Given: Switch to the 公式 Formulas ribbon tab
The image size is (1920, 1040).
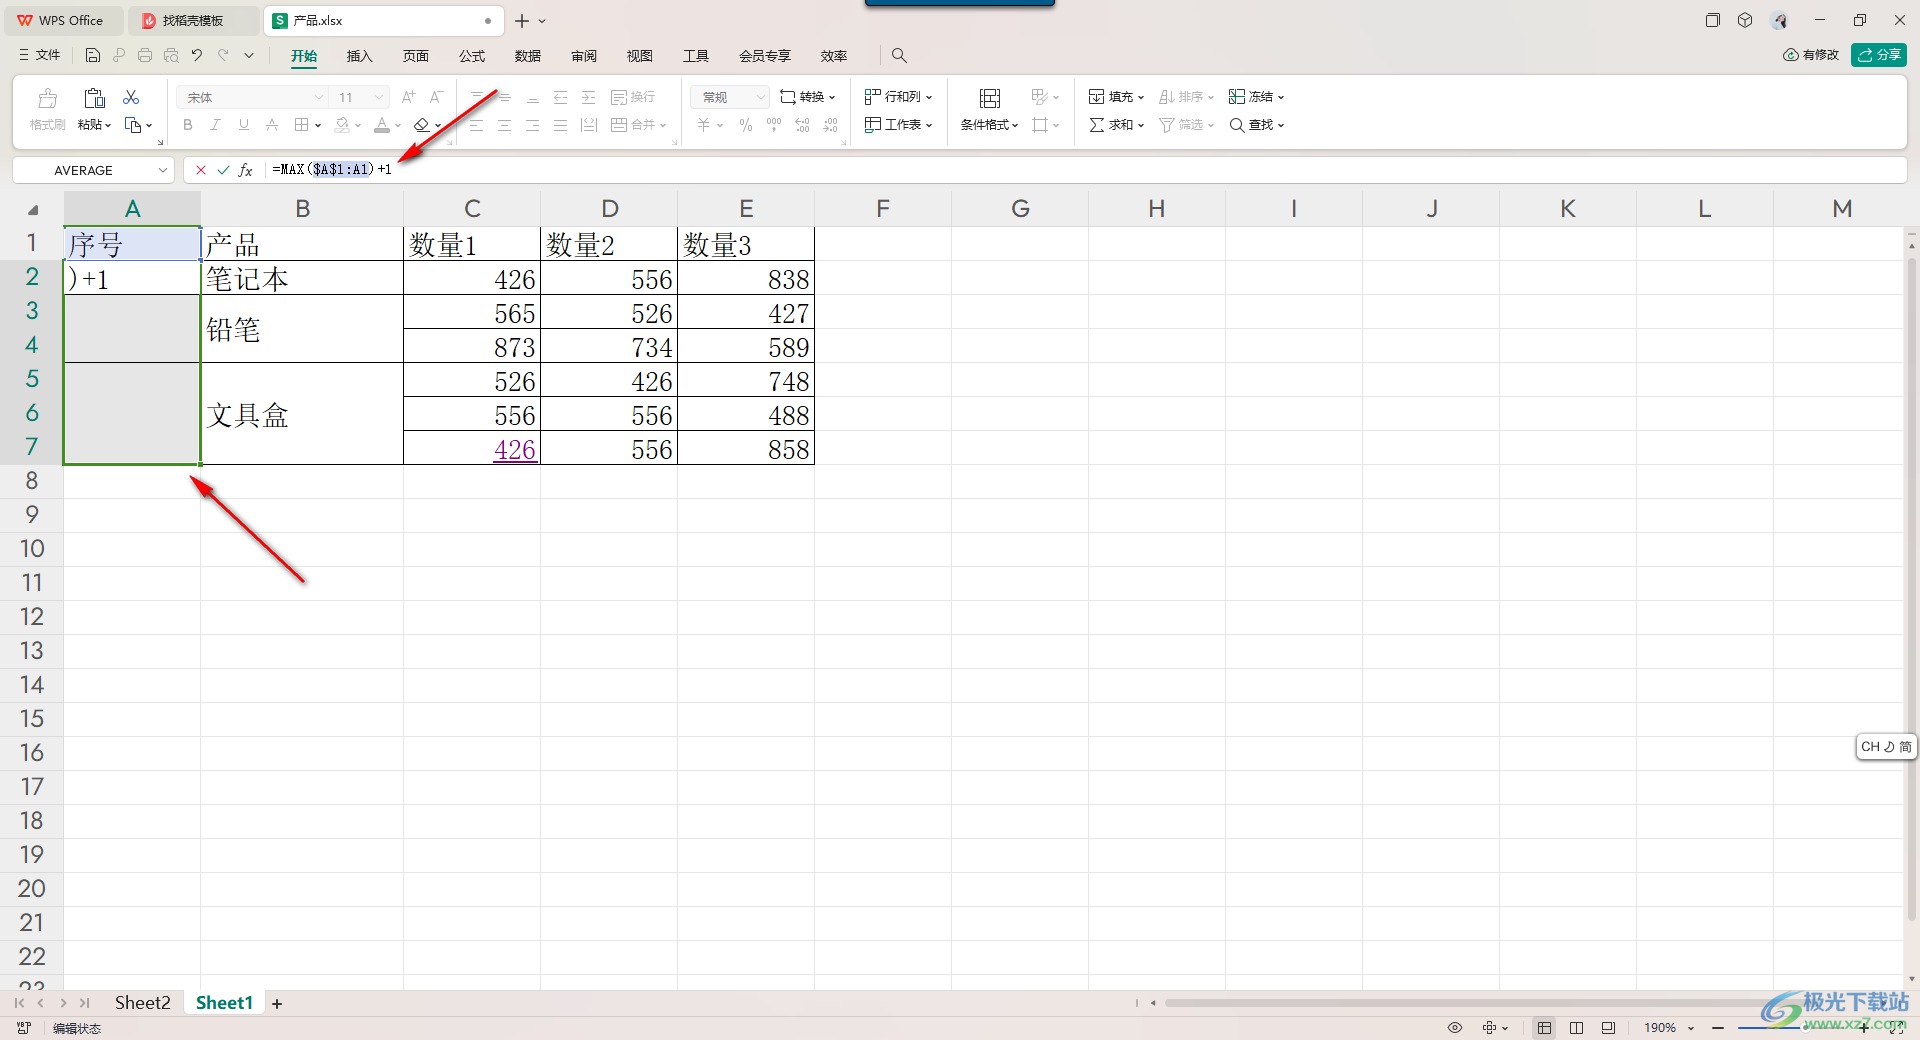Looking at the screenshot, I should (x=472, y=56).
